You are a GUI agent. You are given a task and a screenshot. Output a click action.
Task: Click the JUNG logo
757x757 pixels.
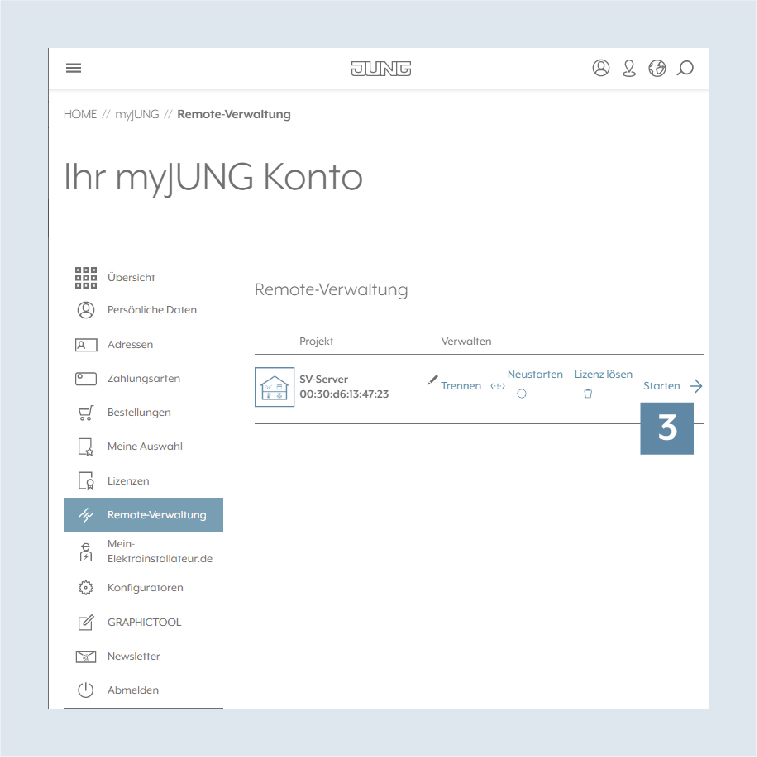pyautogui.click(x=380, y=69)
